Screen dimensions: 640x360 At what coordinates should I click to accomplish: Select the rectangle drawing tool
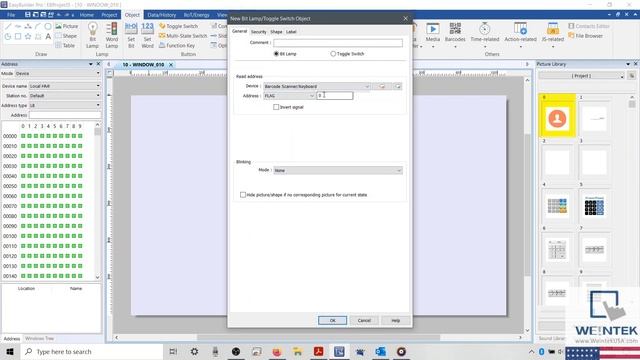click(x=18, y=36)
